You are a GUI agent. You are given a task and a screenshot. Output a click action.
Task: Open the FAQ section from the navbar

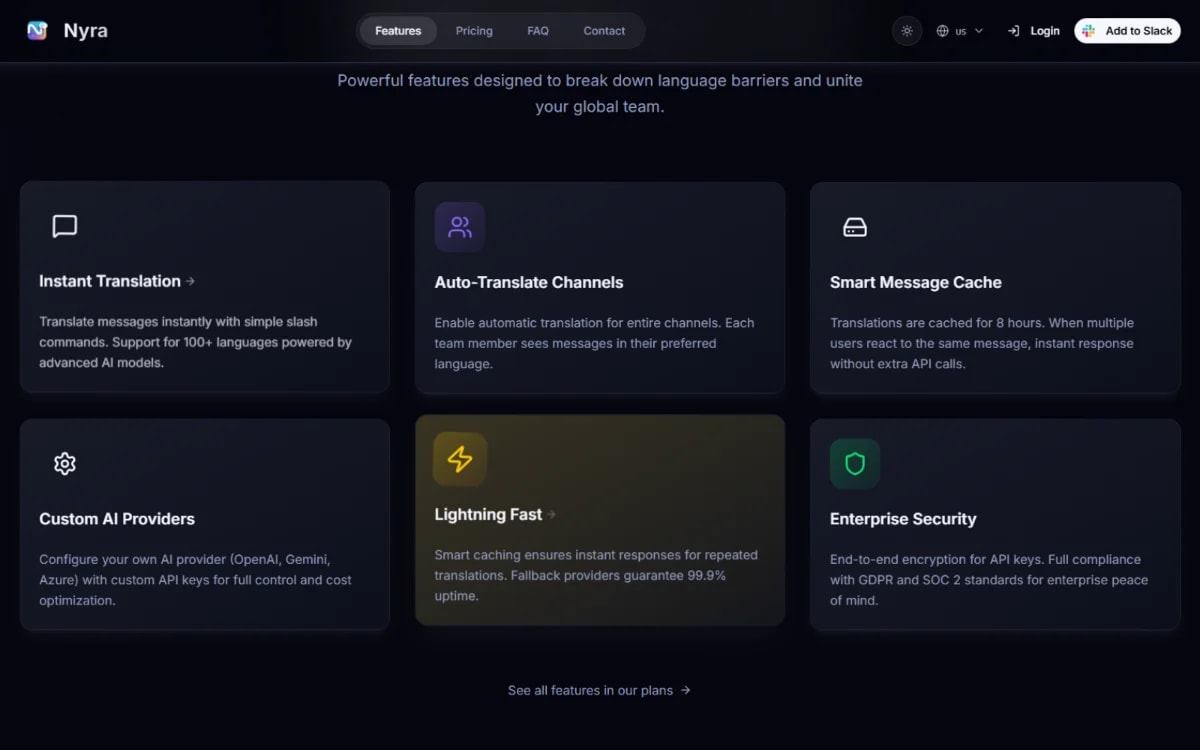[x=538, y=31]
